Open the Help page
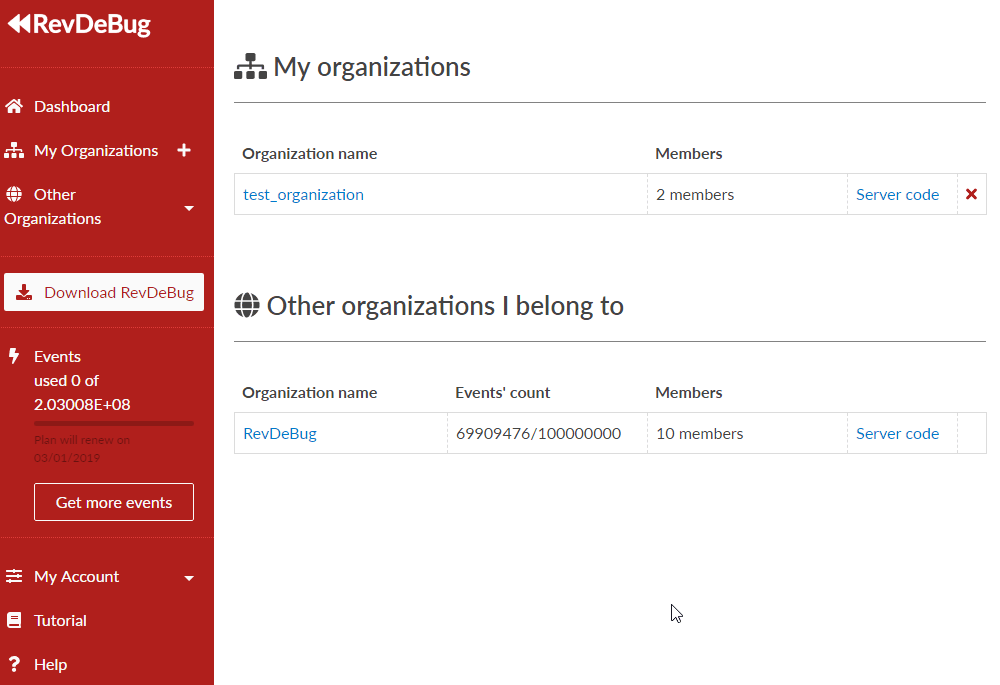Image resolution: width=1000 pixels, height=685 pixels. (x=50, y=665)
